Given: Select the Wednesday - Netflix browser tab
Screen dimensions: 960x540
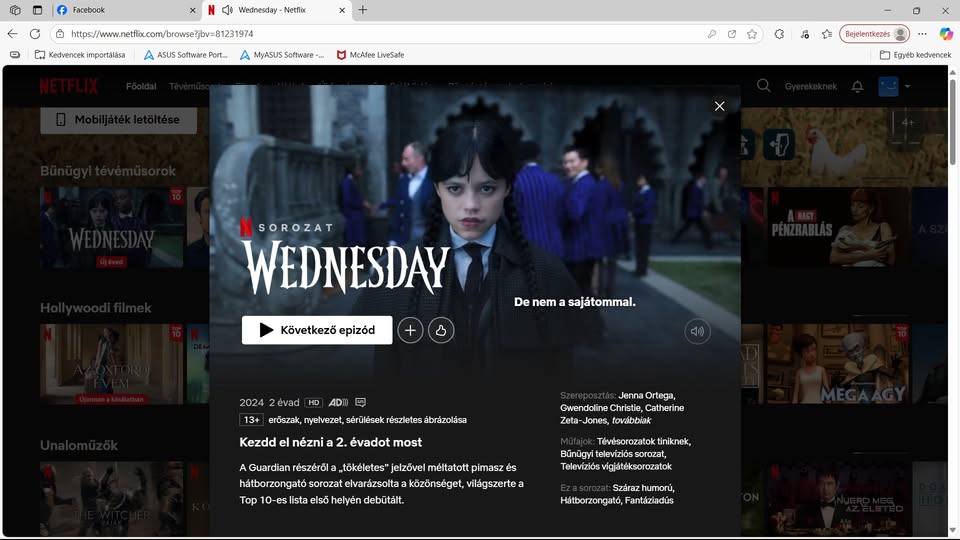Looking at the screenshot, I should point(277,10).
